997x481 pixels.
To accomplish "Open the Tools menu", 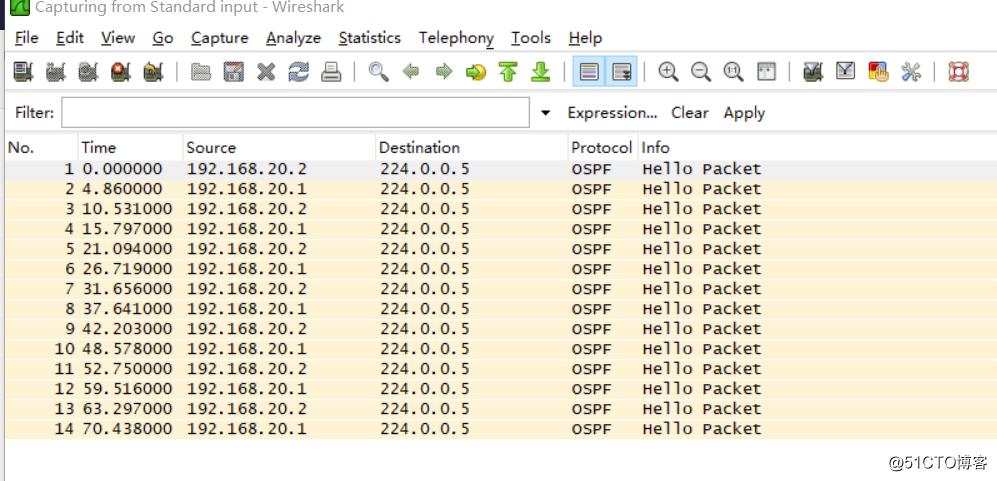I will click(531, 38).
